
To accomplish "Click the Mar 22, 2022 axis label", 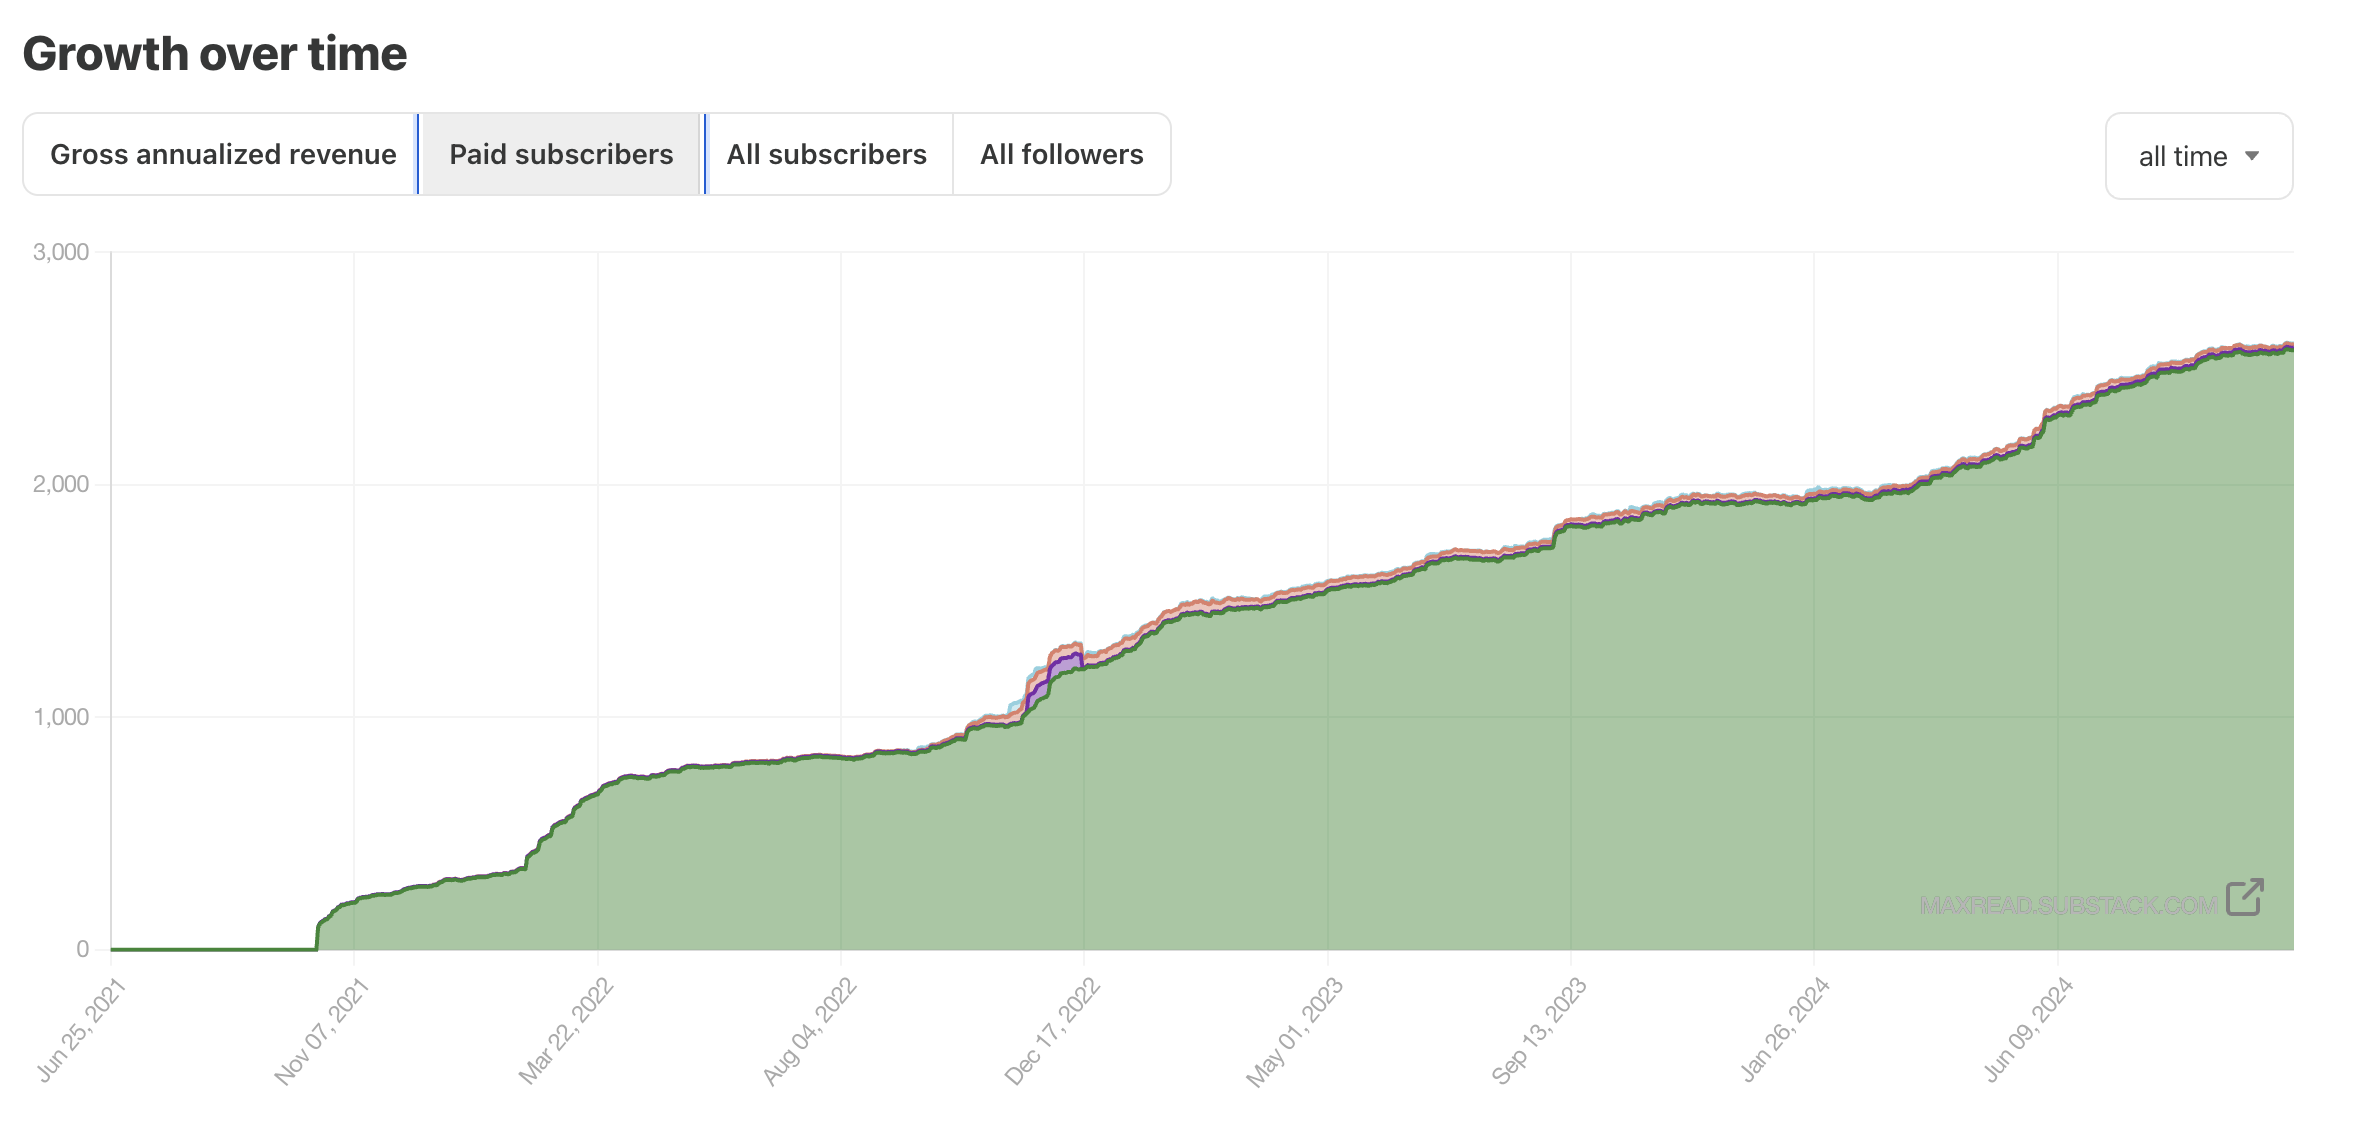I will click(565, 1033).
